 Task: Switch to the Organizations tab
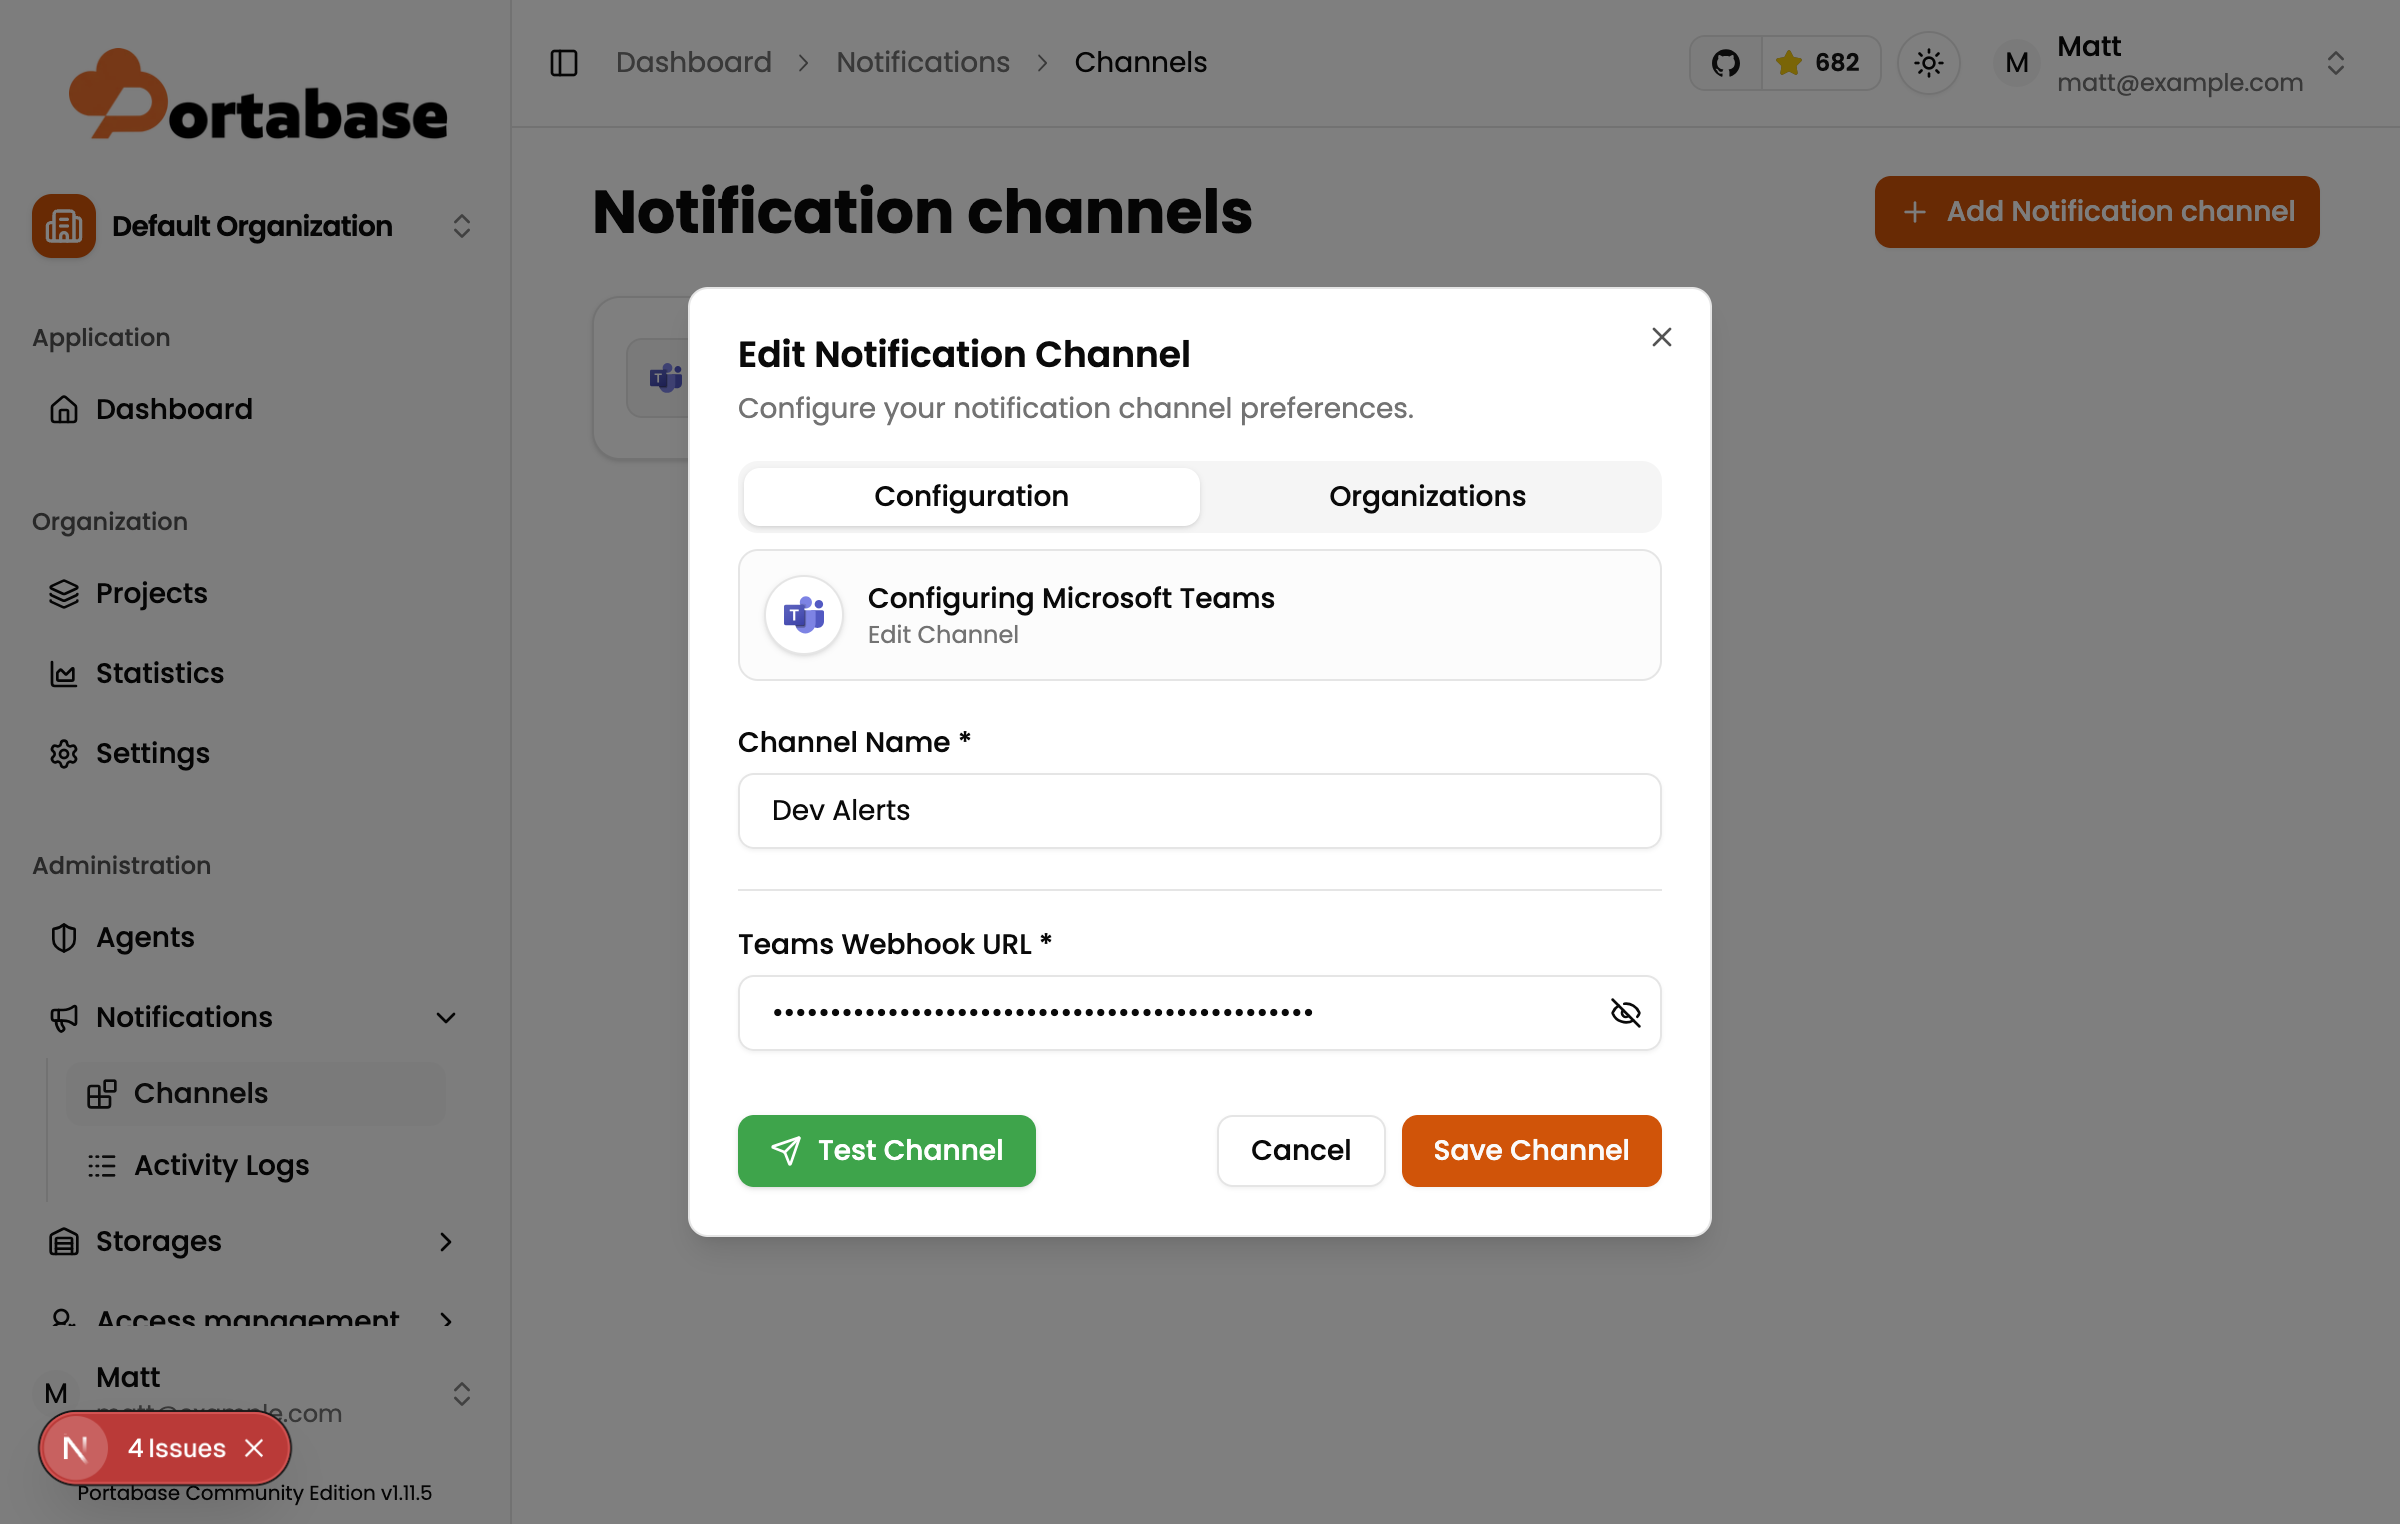pyautogui.click(x=1427, y=496)
